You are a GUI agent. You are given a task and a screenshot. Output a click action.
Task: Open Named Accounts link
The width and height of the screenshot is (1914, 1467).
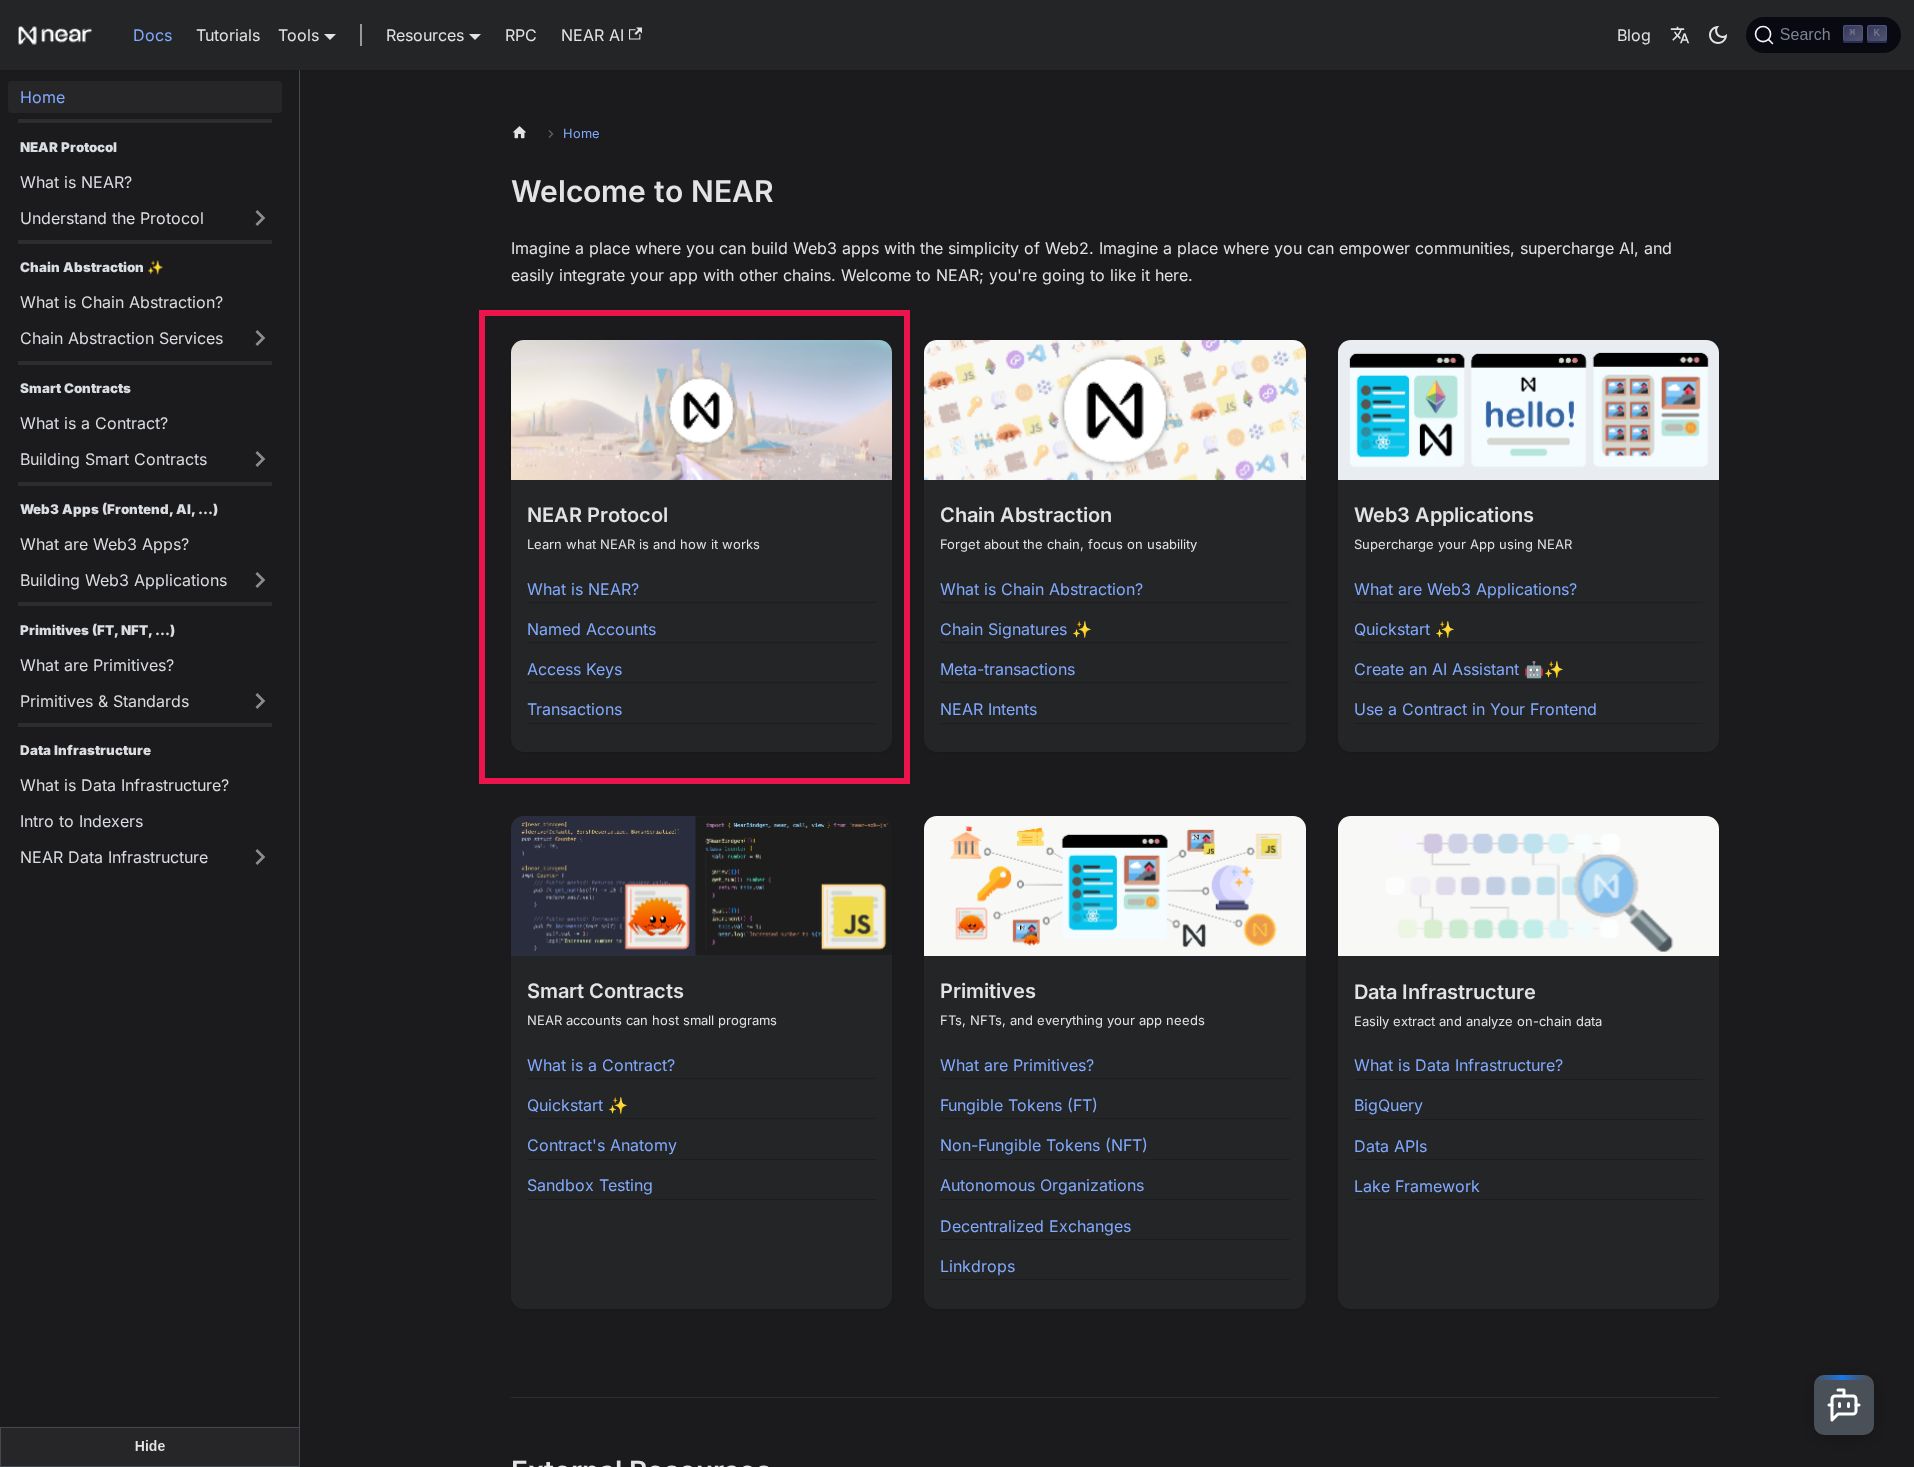pos(591,629)
